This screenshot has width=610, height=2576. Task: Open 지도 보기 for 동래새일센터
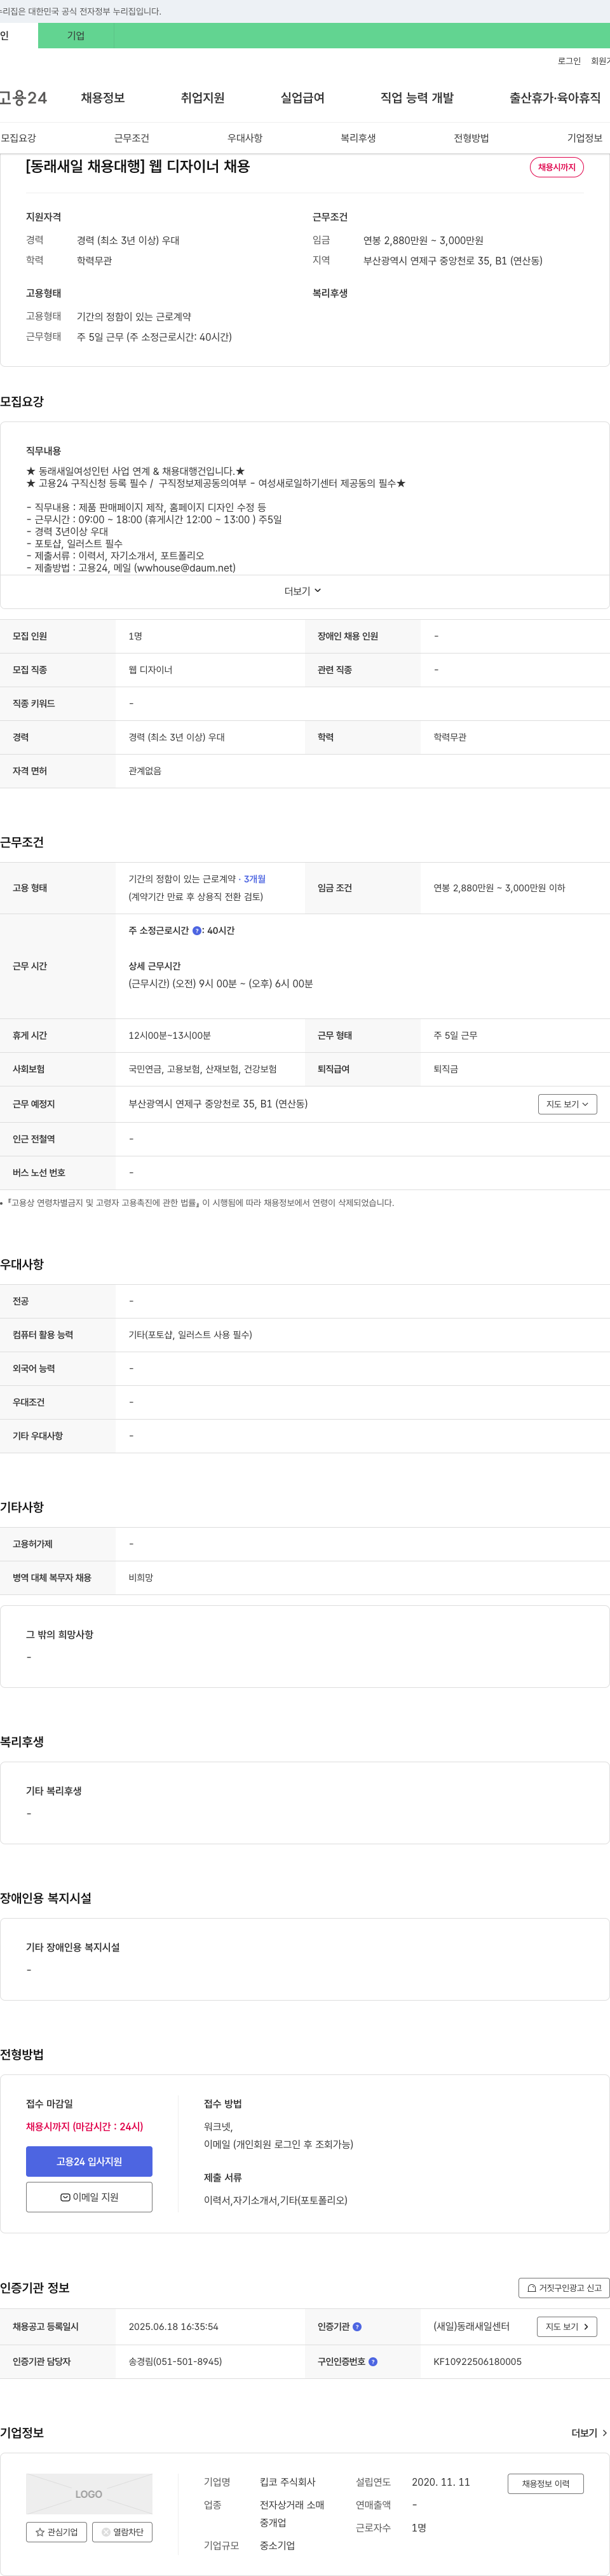[x=567, y=2327]
